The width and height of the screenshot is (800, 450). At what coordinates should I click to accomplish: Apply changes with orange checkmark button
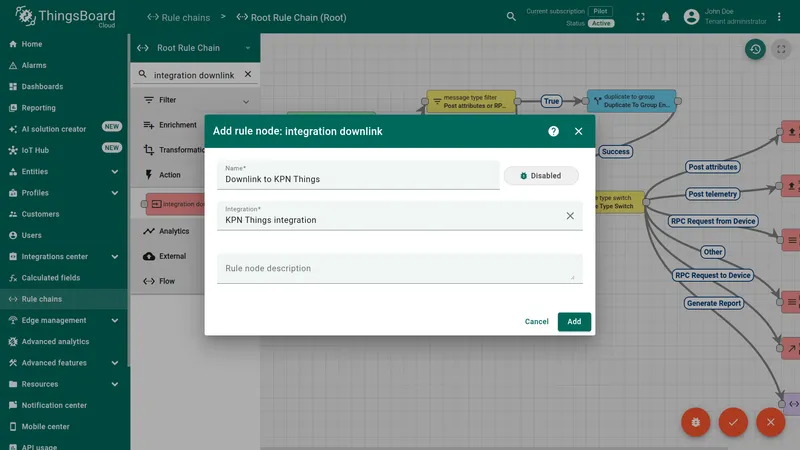tap(733, 422)
